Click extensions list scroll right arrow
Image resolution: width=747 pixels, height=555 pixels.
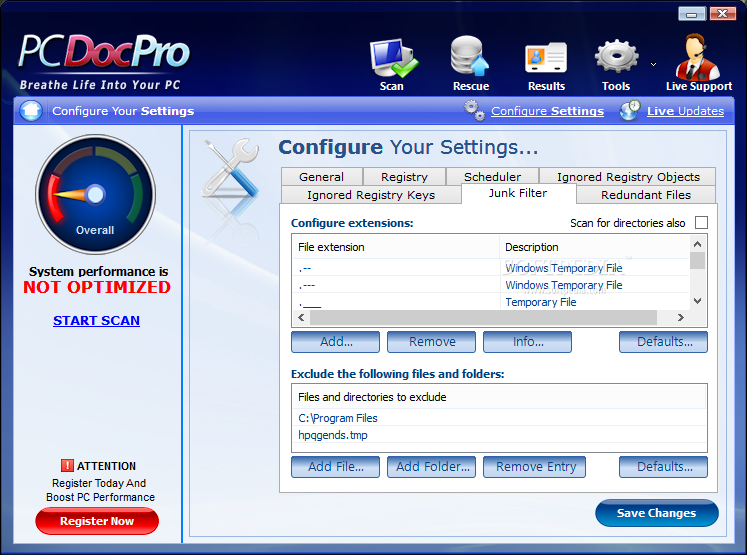pos(681,317)
